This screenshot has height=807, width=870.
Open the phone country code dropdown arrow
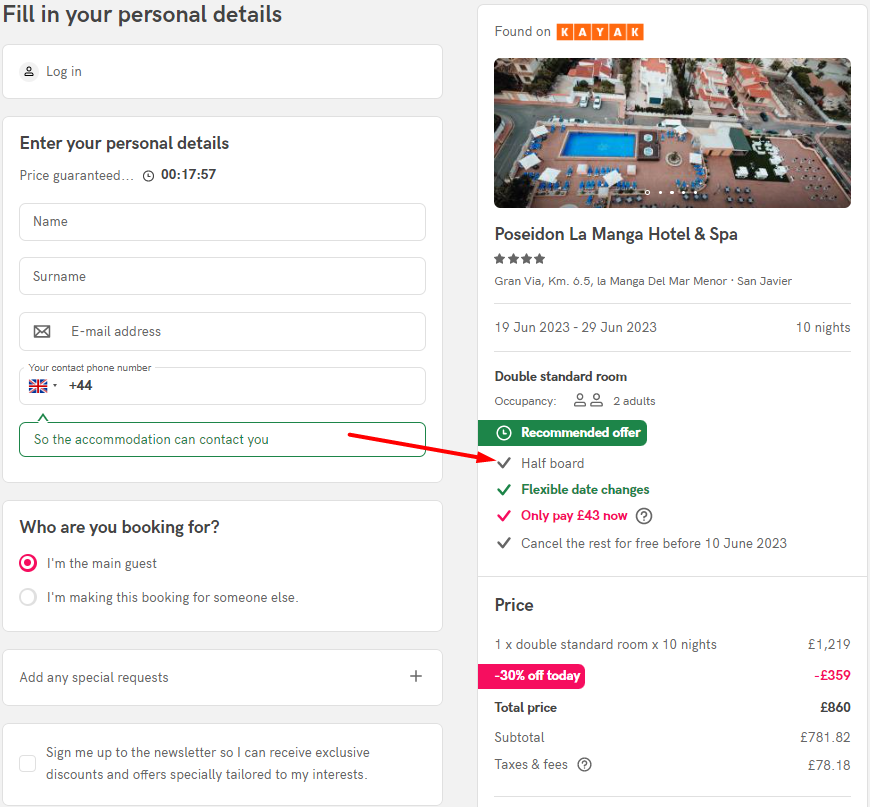[x=55, y=386]
